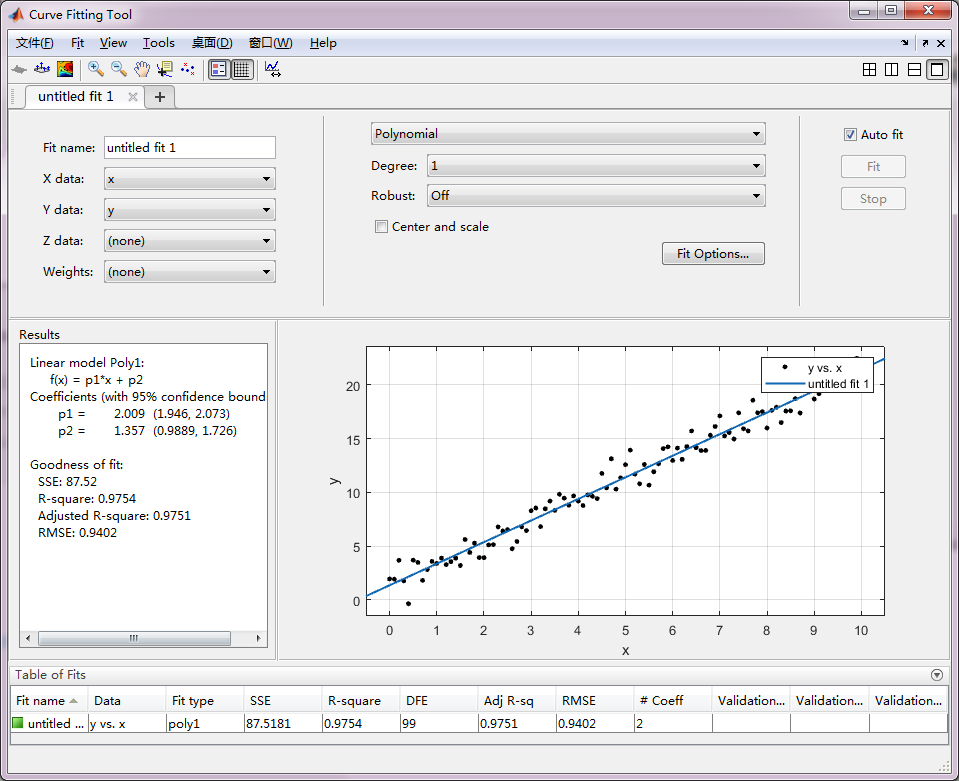Add a new fit tab with plus
This screenshot has width=959, height=781.
coord(160,97)
